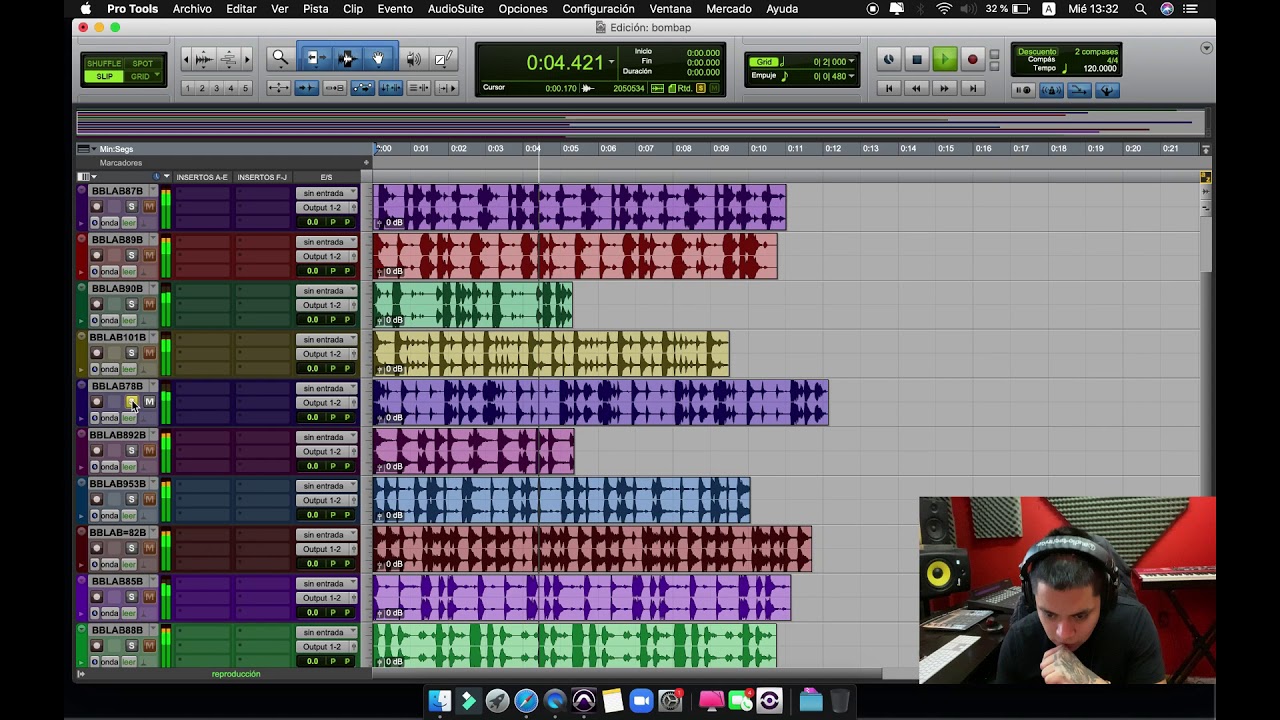Toggle the Online sync clock button
The width and height of the screenshot is (1280, 720).
(888, 60)
